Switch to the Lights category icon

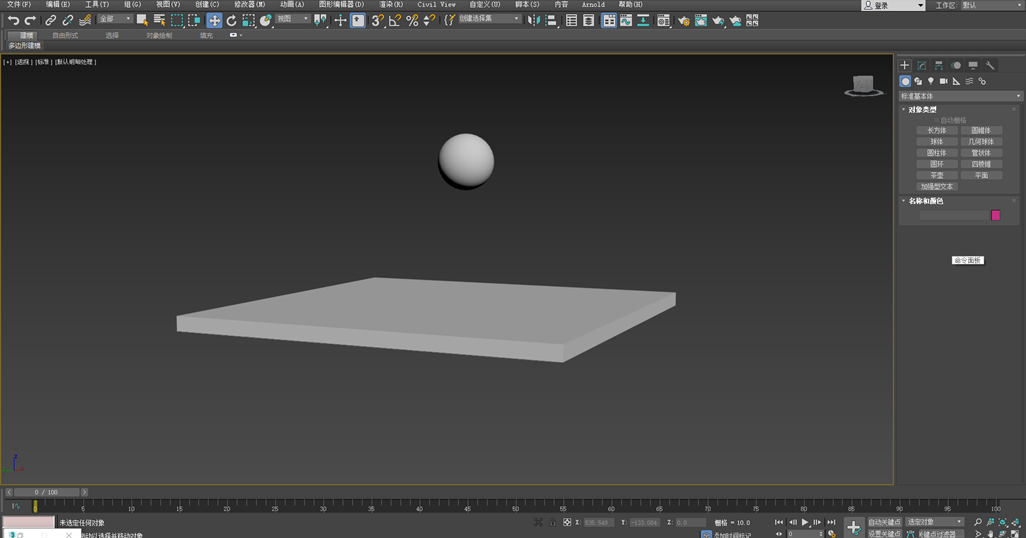tap(931, 81)
